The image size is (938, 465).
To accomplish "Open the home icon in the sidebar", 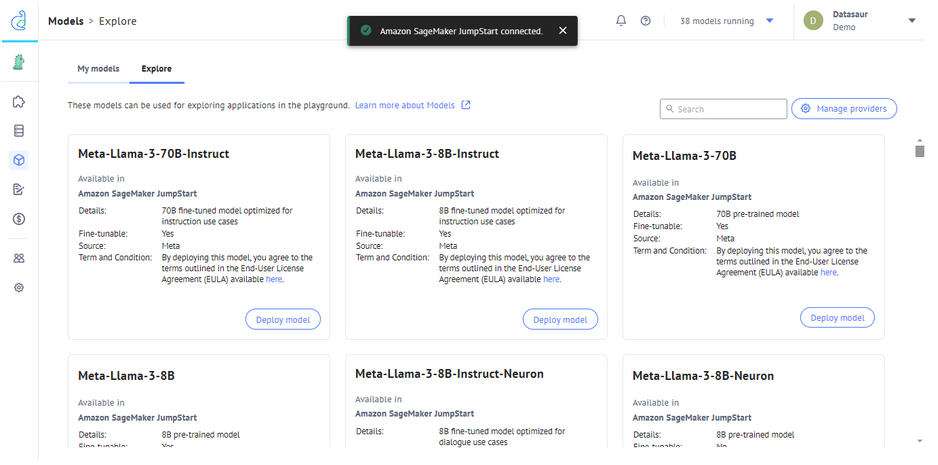I will pos(19,101).
